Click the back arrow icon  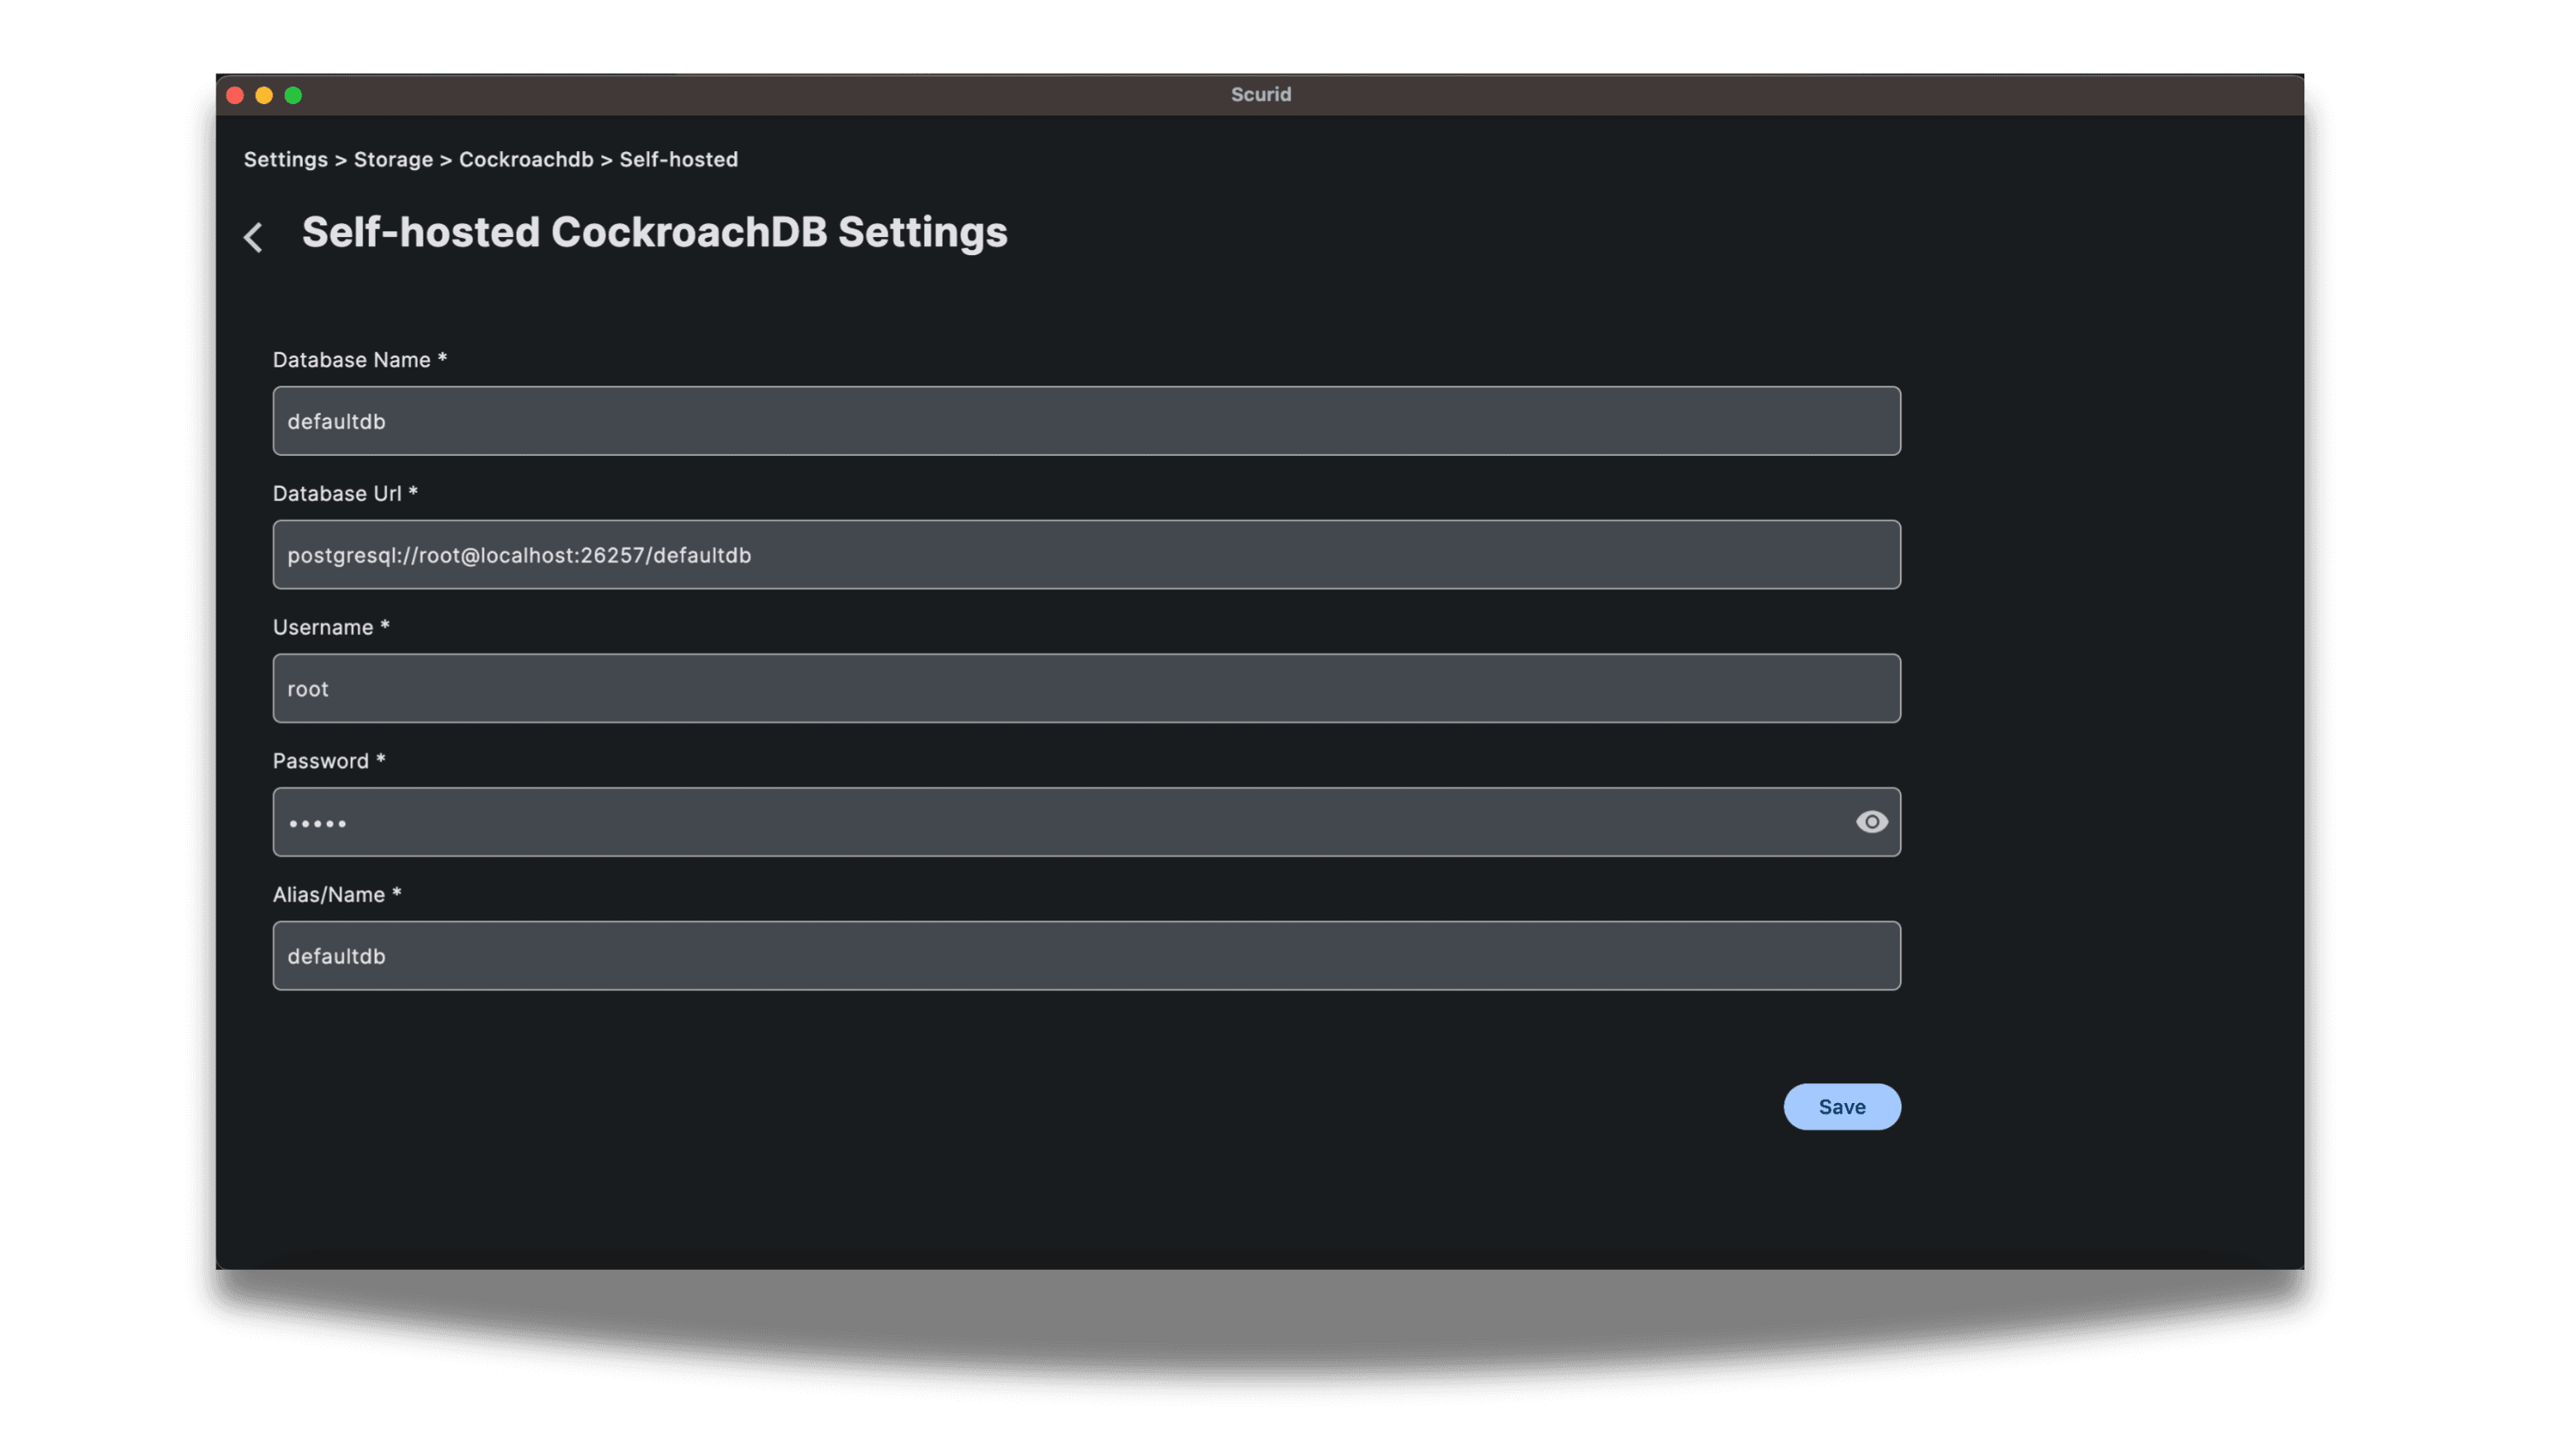tap(253, 237)
